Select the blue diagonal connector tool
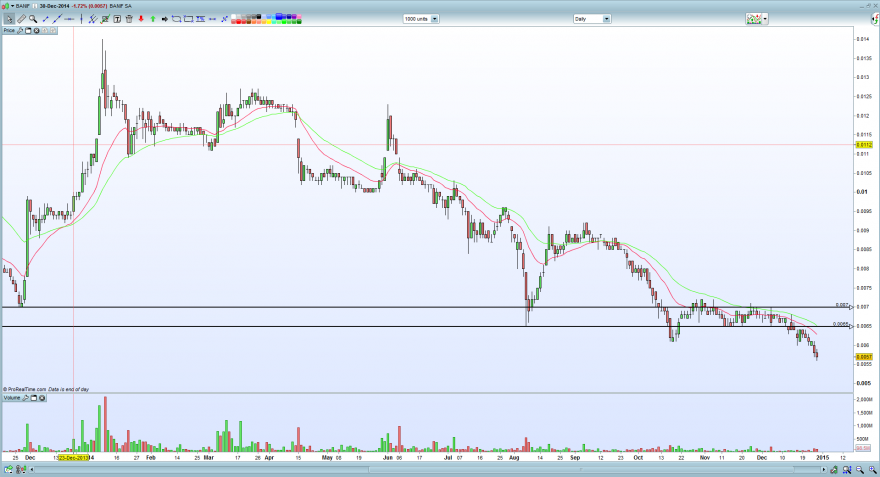 click(x=224, y=19)
